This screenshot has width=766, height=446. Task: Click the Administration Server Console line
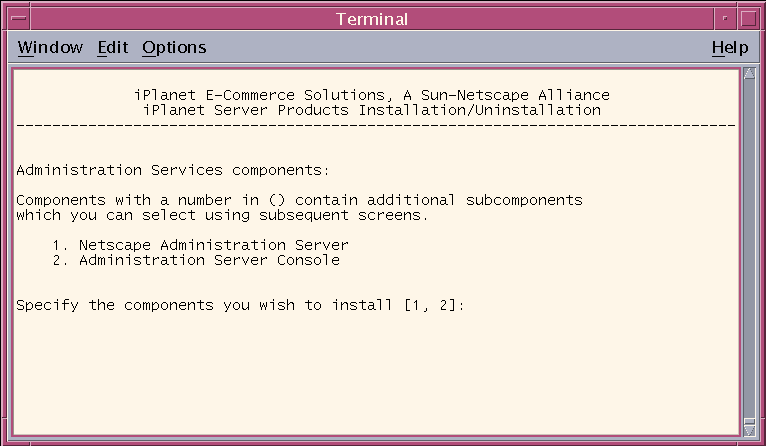tap(196, 260)
